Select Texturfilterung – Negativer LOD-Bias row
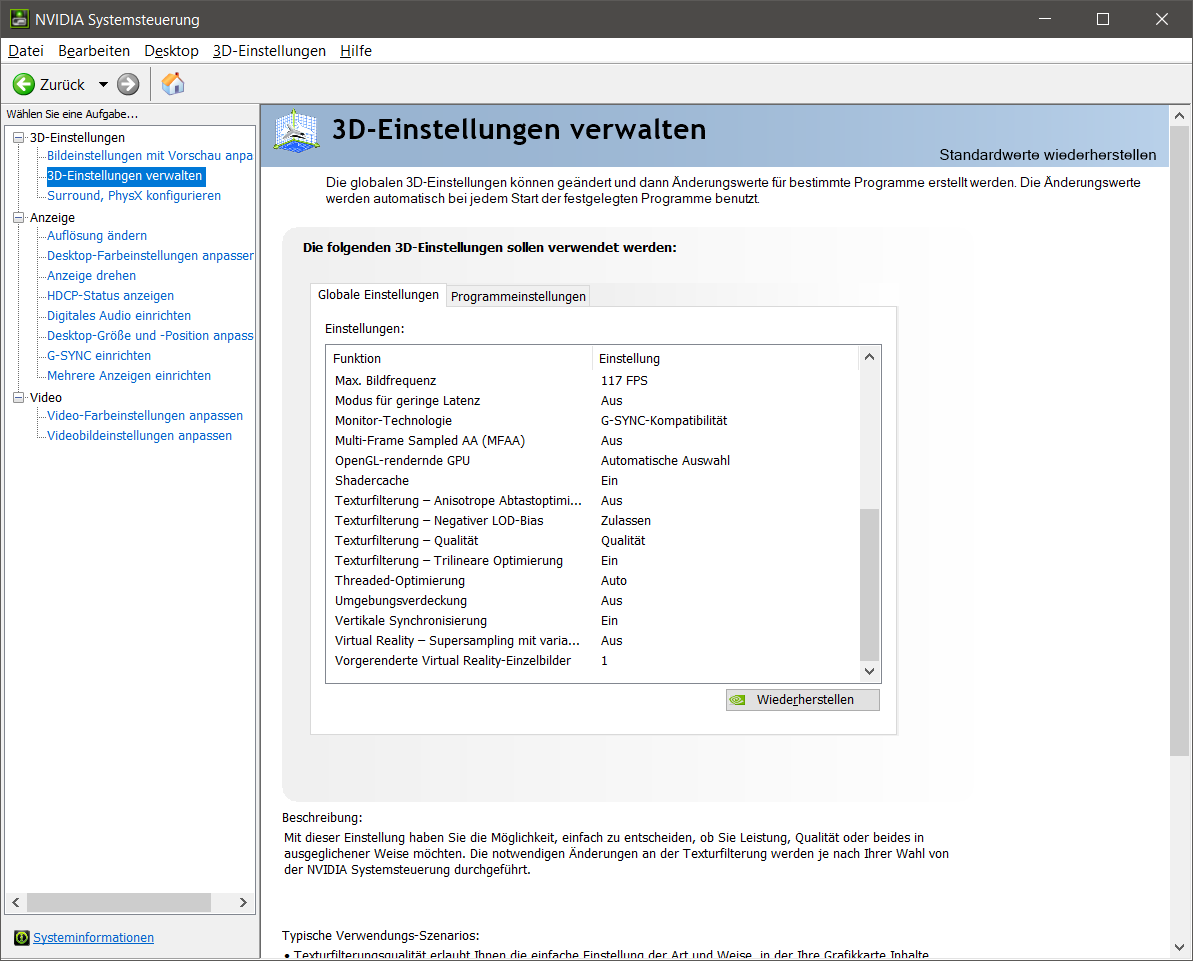 click(593, 520)
